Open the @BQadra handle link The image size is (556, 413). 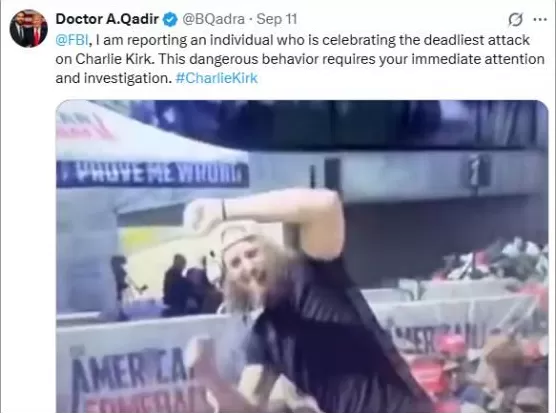[213, 19]
